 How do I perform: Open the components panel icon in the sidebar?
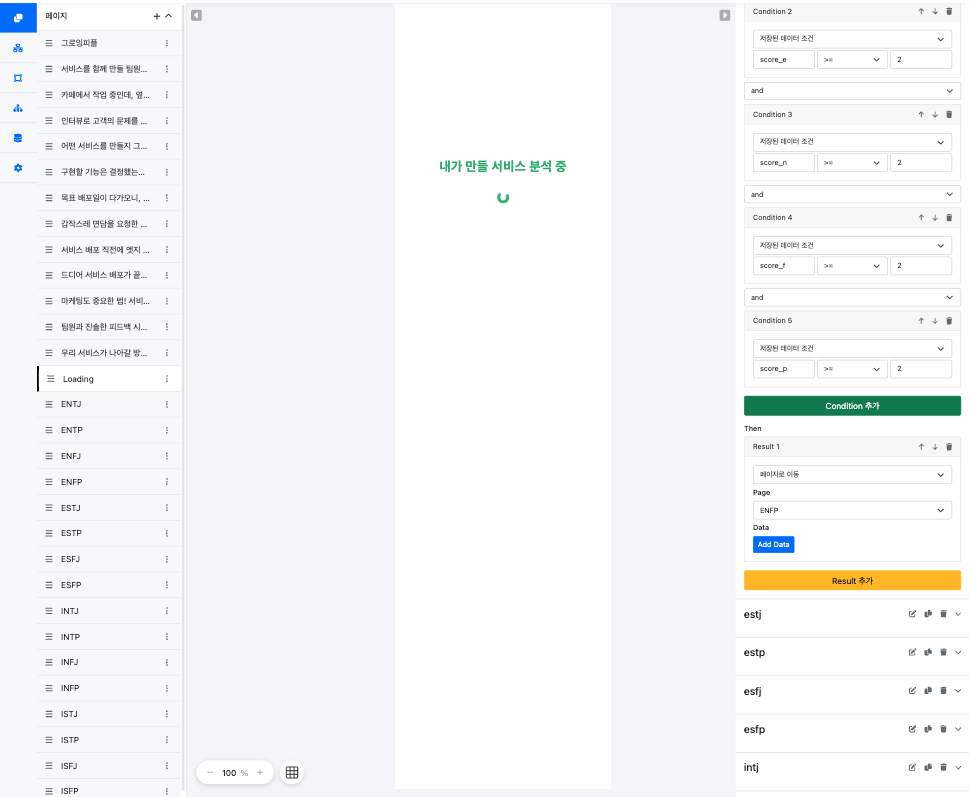pos(16,46)
